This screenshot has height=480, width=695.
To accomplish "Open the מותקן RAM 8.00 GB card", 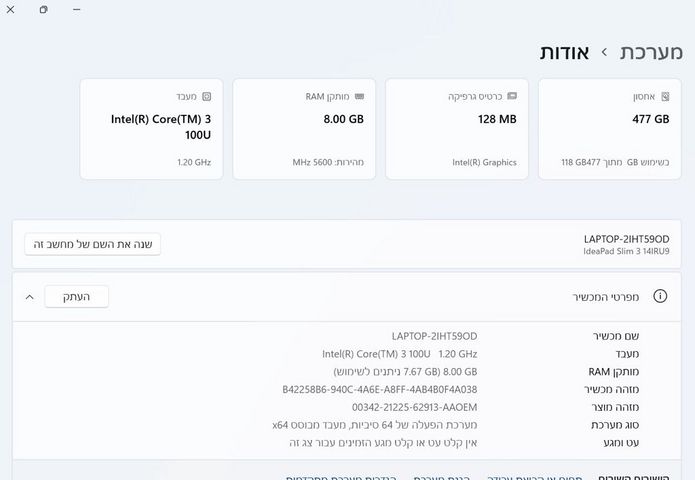I will tap(304, 129).
